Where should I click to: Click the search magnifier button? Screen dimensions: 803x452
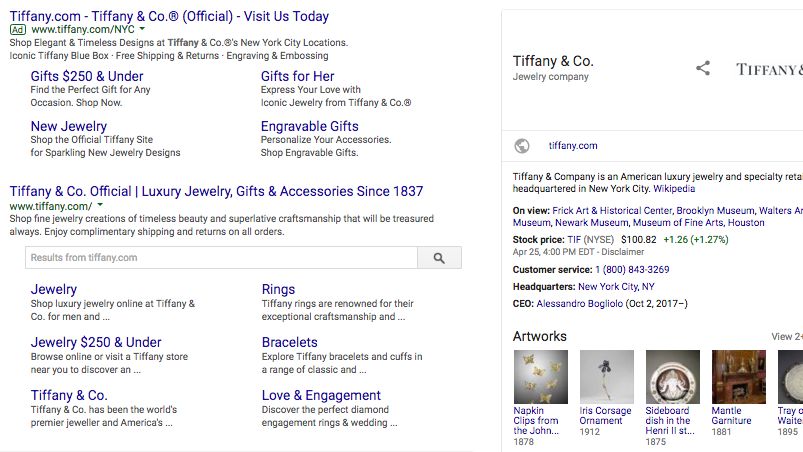pyautogui.click(x=439, y=258)
